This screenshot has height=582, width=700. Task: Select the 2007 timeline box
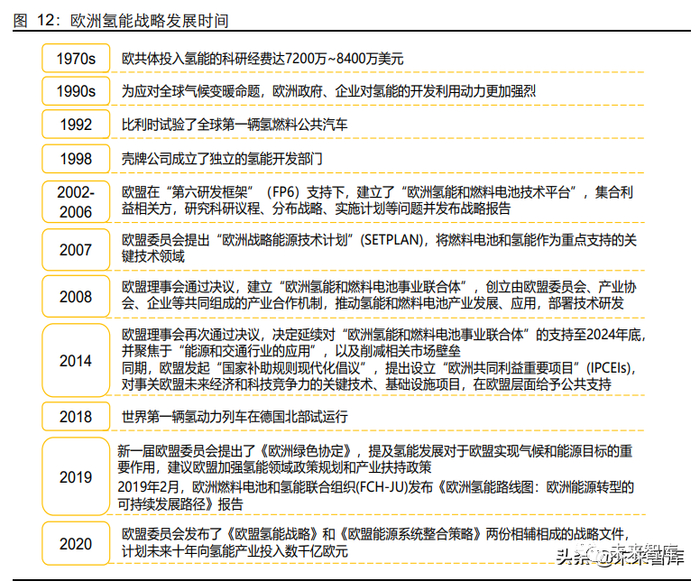point(76,249)
